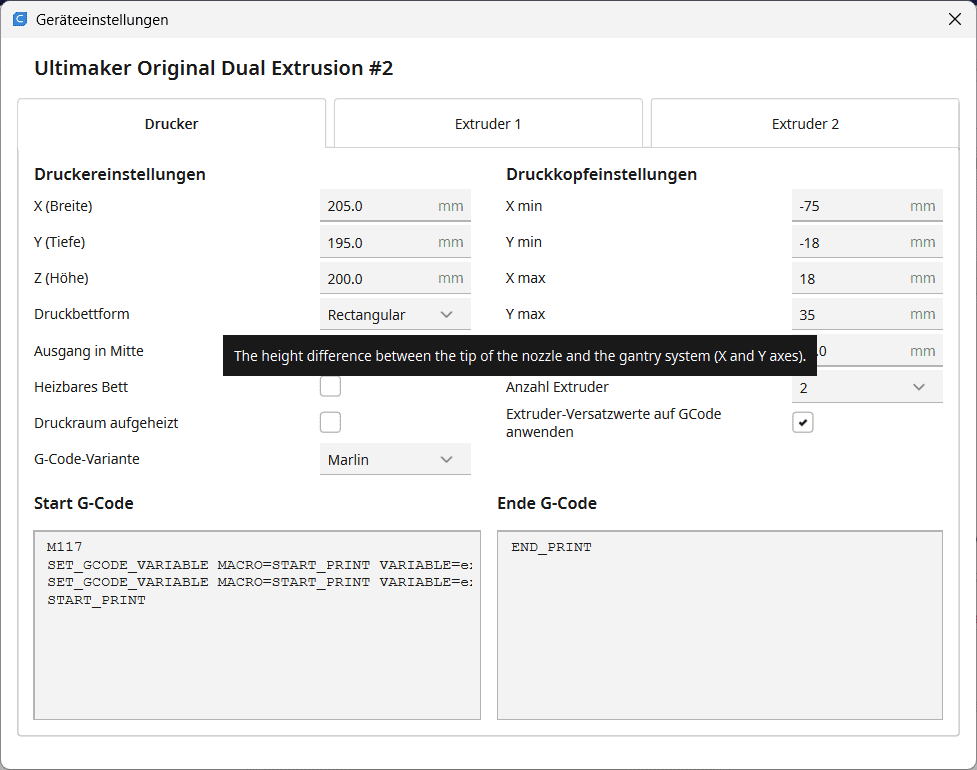Open the Extruder 2 tab

(805, 123)
